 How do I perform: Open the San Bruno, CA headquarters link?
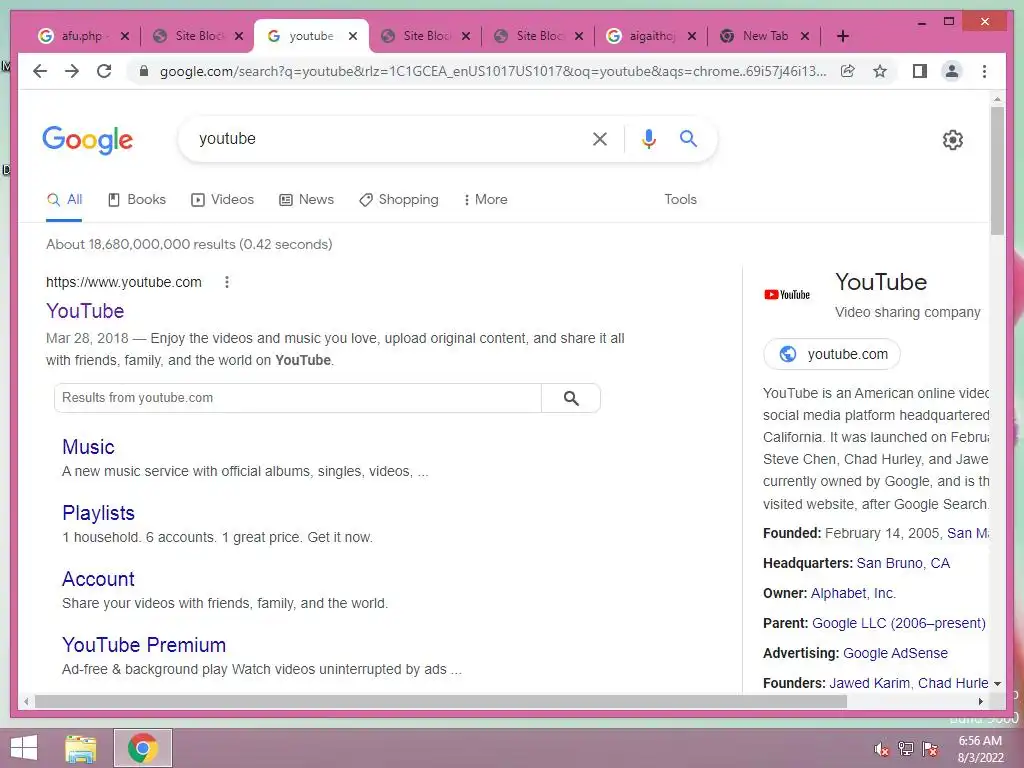(903, 564)
